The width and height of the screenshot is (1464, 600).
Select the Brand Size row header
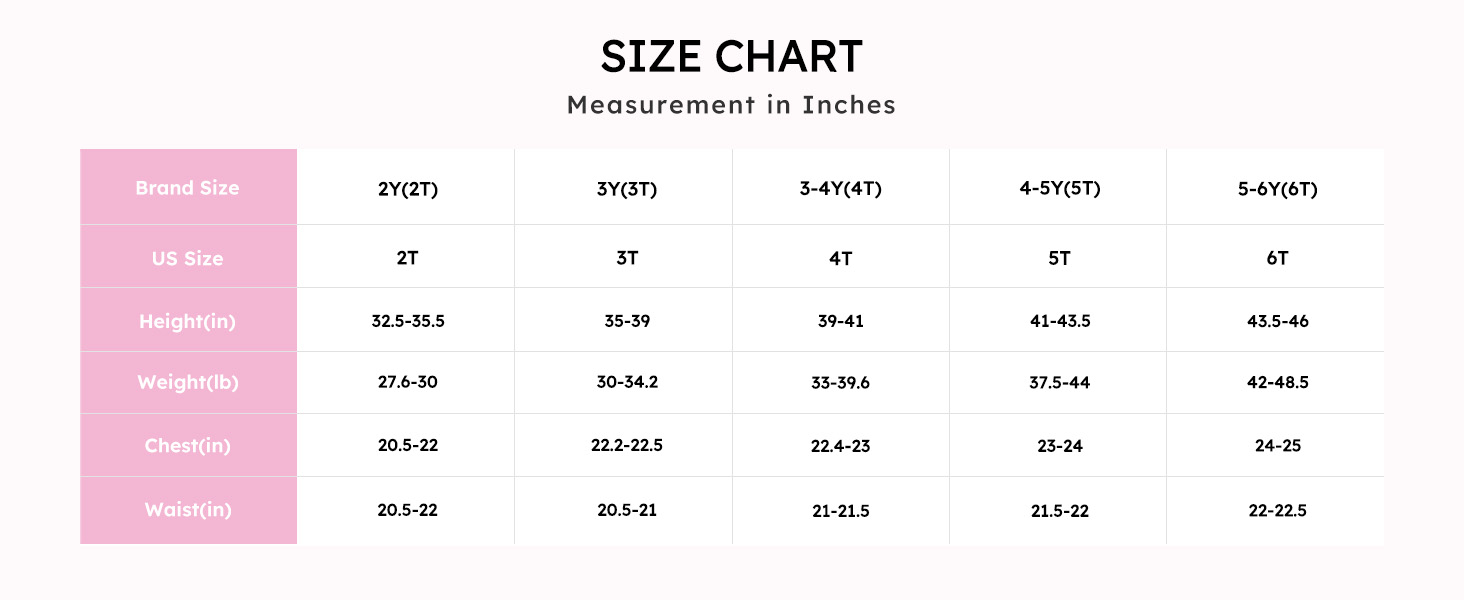(x=188, y=188)
